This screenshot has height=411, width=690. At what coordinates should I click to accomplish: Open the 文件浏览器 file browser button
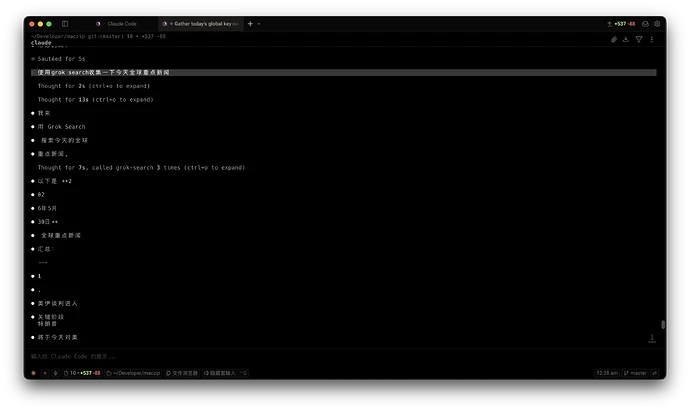click(x=182, y=373)
